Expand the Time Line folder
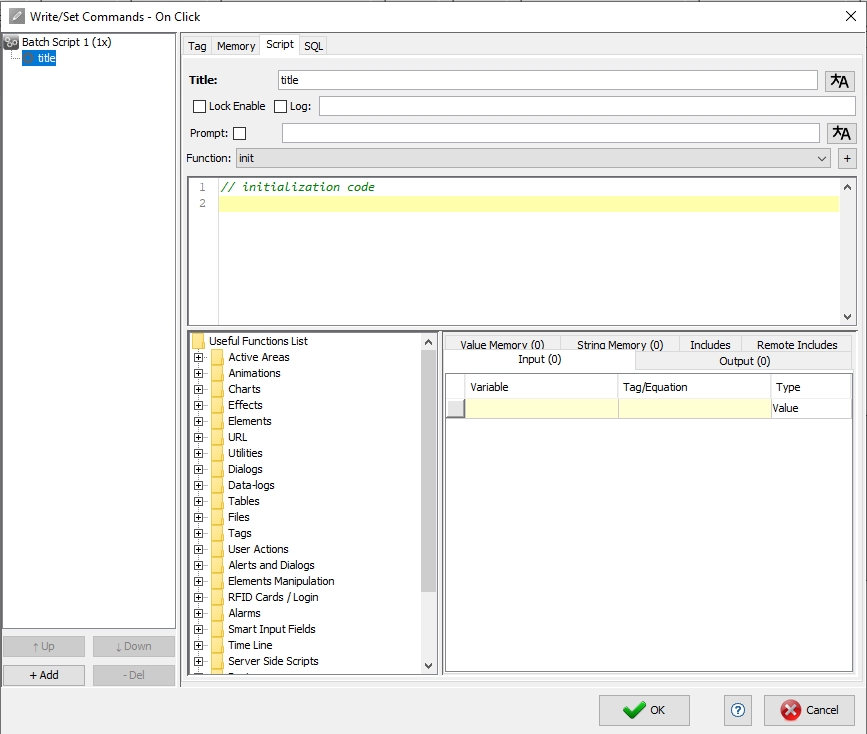 pyautogui.click(x=199, y=645)
